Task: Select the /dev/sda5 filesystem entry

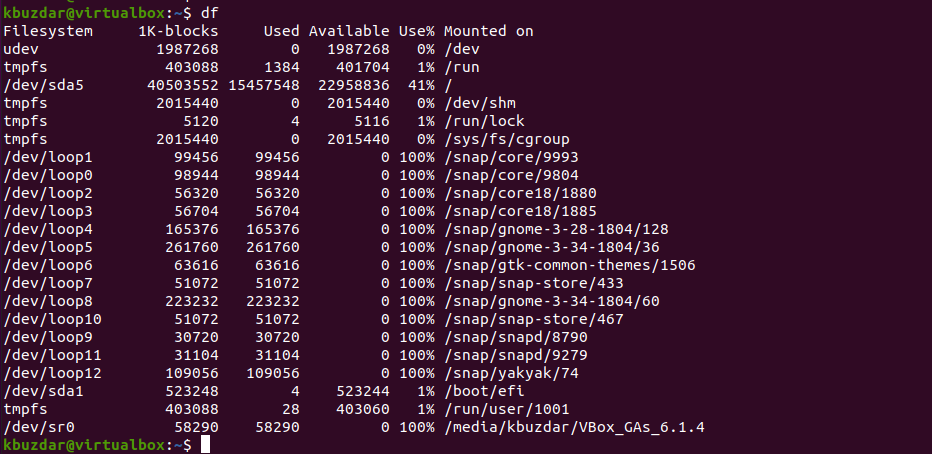Action: 43,85
